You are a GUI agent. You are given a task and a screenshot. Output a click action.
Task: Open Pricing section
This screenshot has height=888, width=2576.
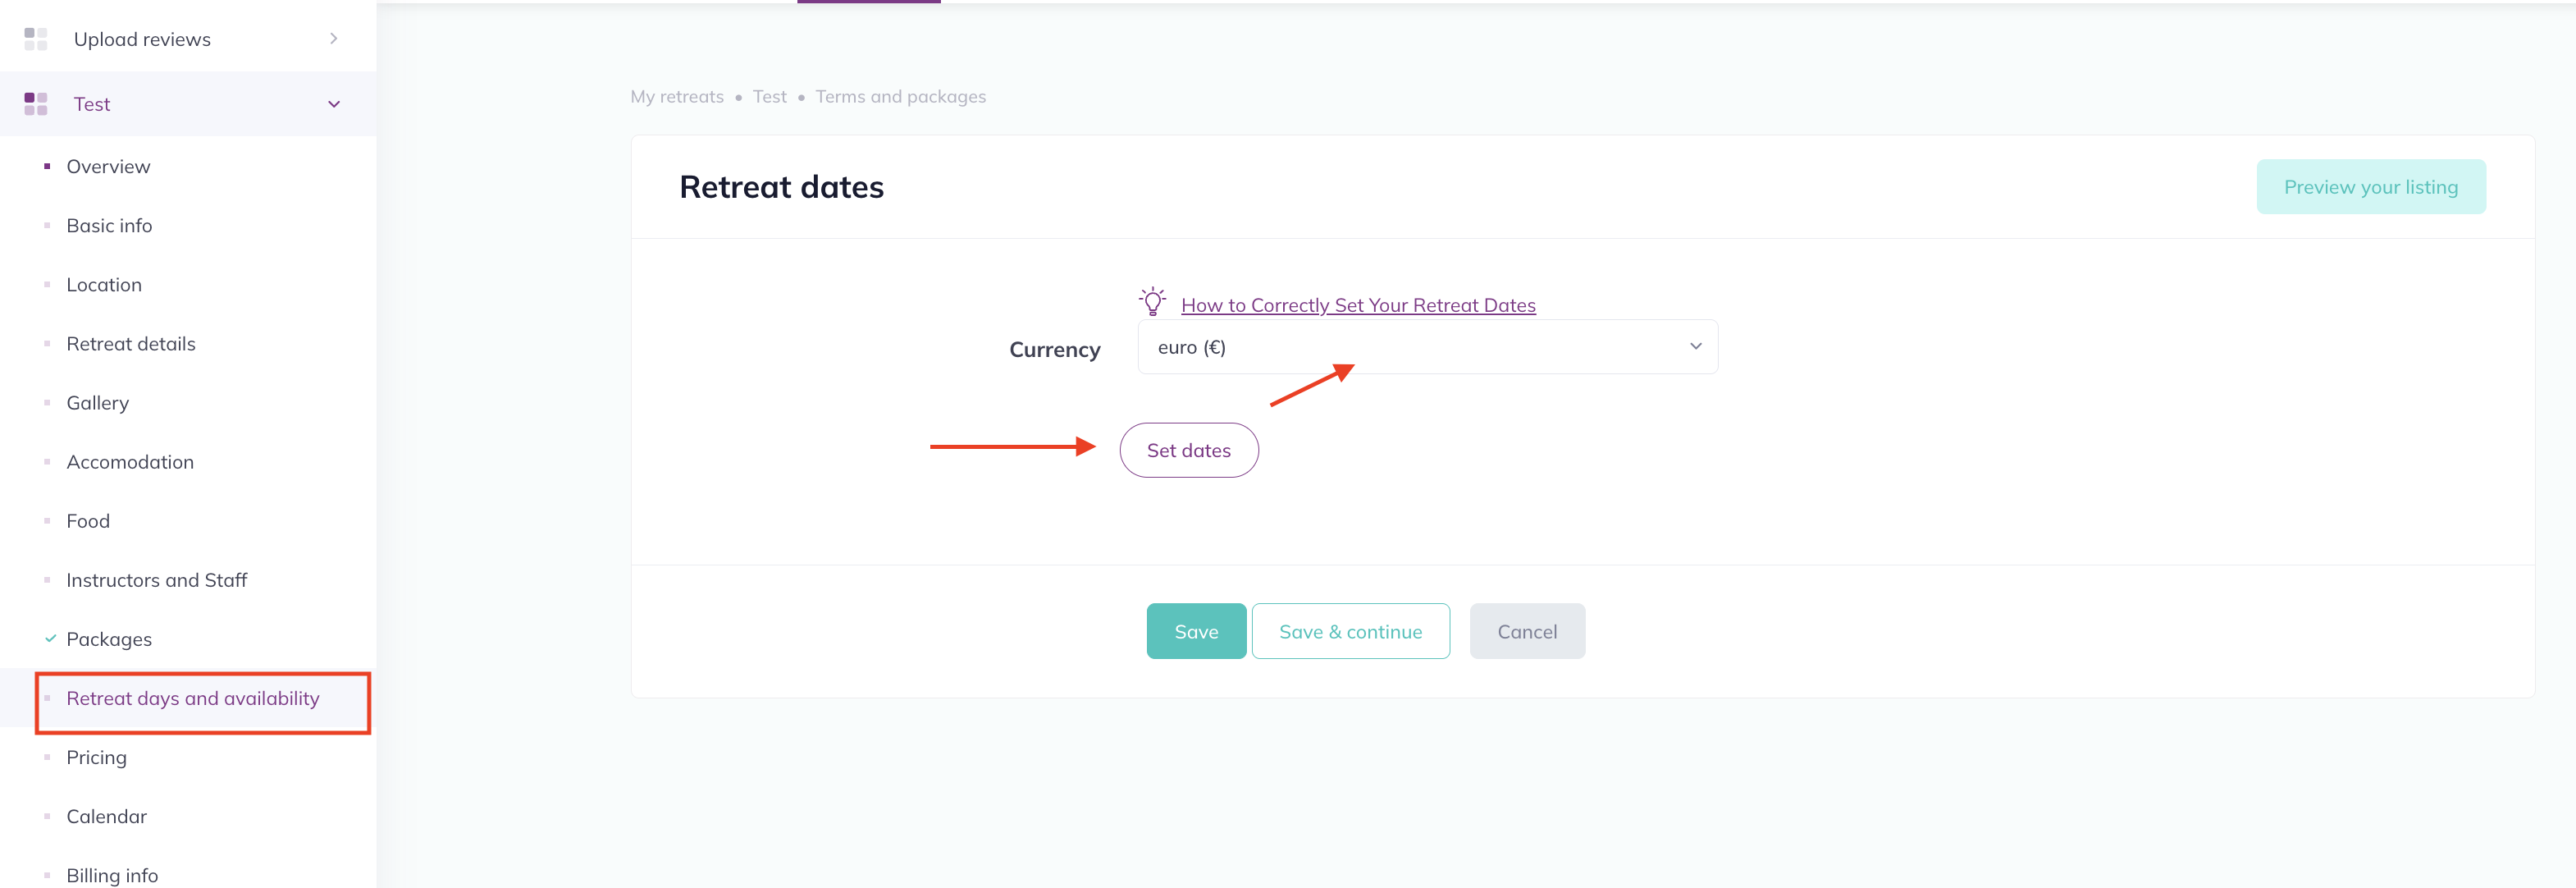[x=97, y=758]
